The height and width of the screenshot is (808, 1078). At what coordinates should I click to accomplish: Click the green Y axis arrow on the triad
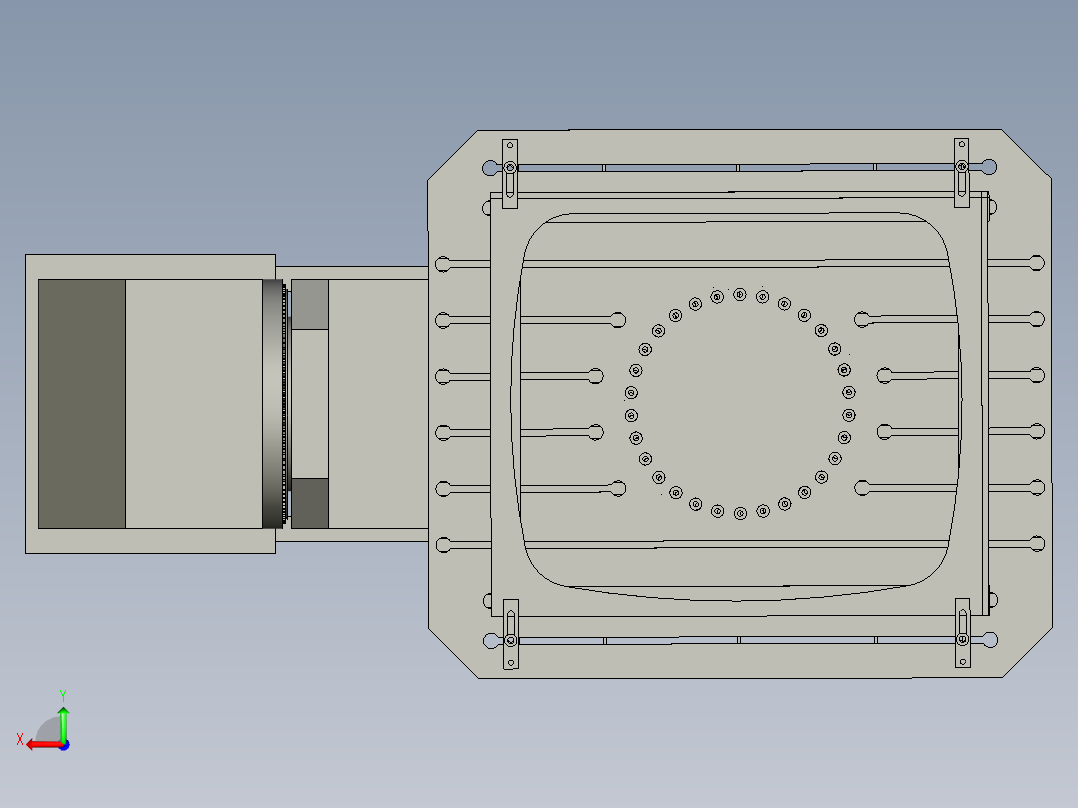(x=63, y=723)
